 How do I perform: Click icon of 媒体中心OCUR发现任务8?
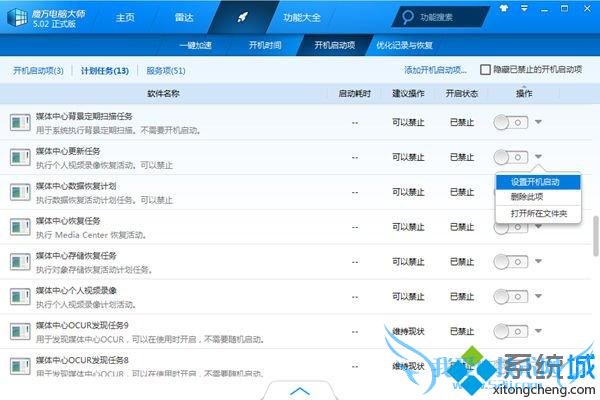pyautogui.click(x=20, y=366)
